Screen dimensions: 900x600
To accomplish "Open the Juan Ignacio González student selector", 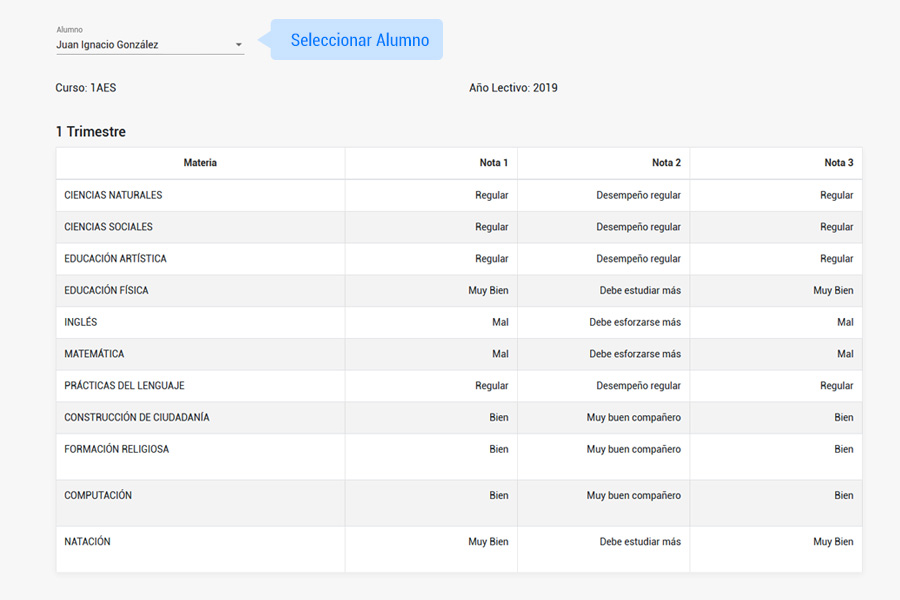I will click(140, 45).
